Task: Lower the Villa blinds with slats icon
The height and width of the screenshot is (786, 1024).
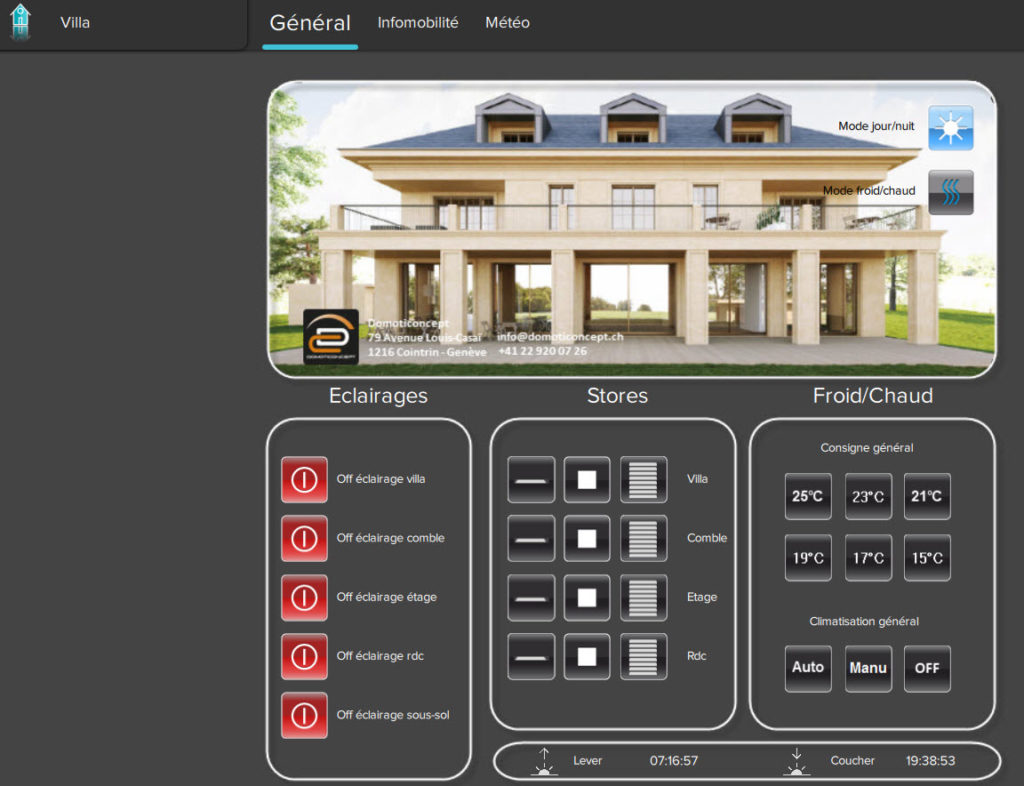Action: point(643,479)
